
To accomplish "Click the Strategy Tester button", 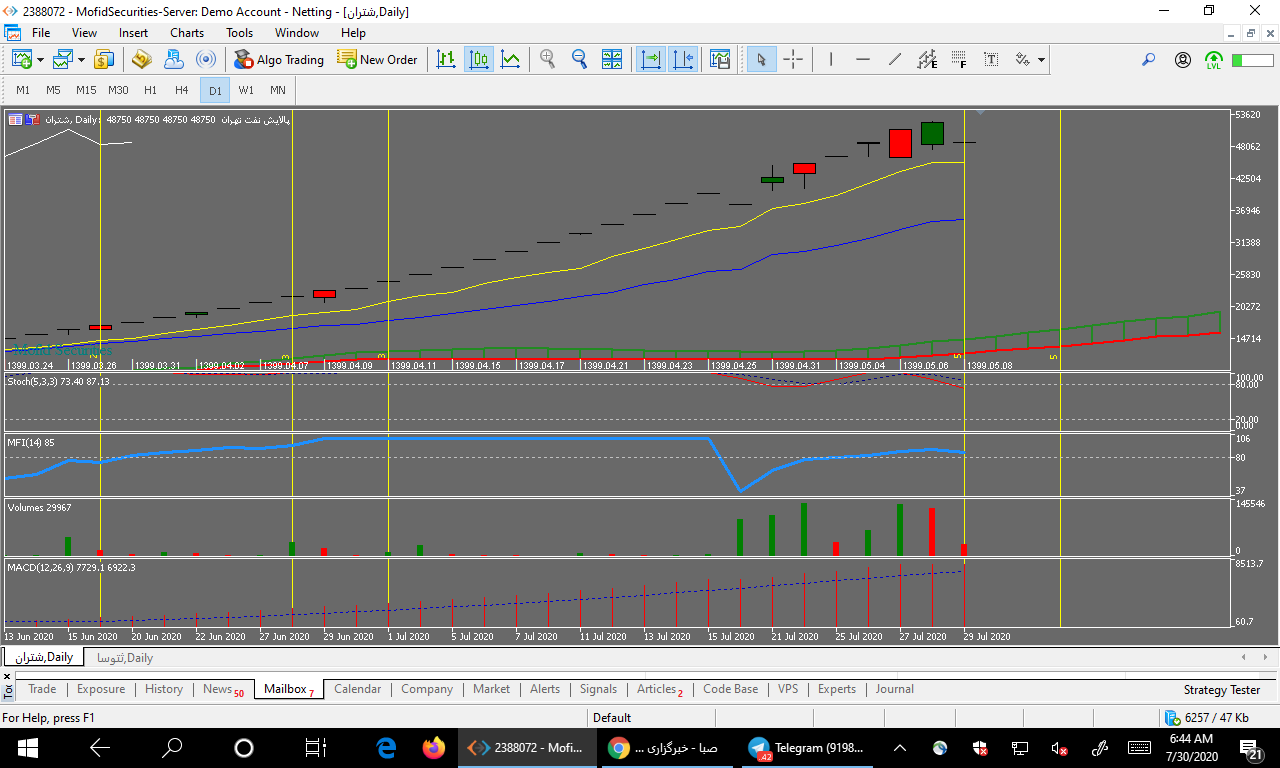I will tap(1222, 690).
